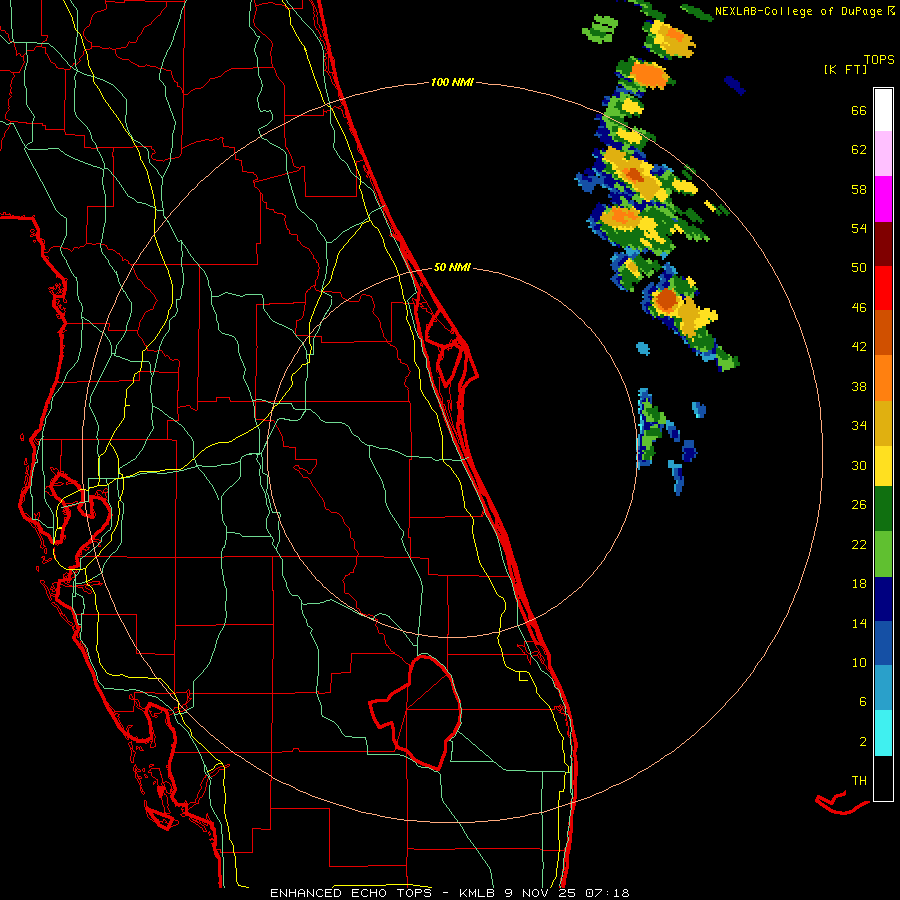The image size is (900, 900).
Task: Select the dark green legend swatch
Action: click(x=883, y=509)
